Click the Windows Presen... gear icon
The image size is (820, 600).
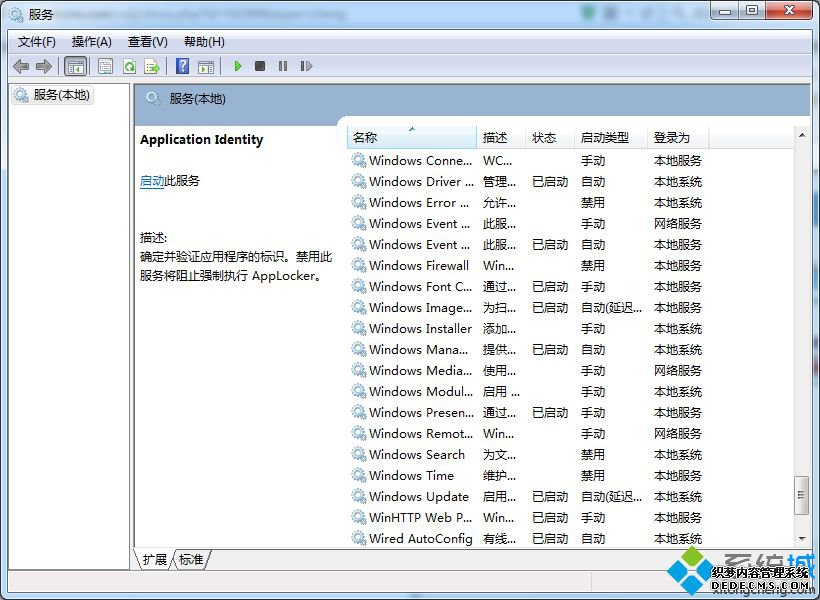point(359,412)
